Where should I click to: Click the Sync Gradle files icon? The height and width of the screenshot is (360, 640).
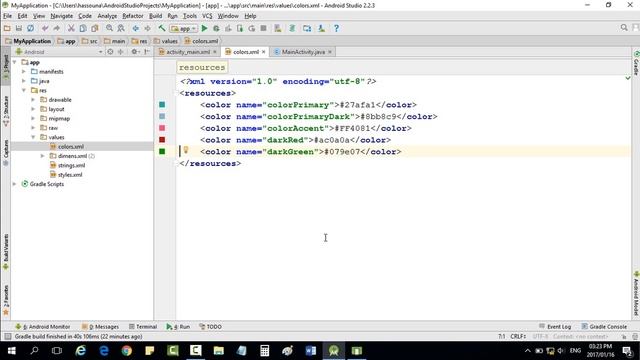click(x=292, y=28)
